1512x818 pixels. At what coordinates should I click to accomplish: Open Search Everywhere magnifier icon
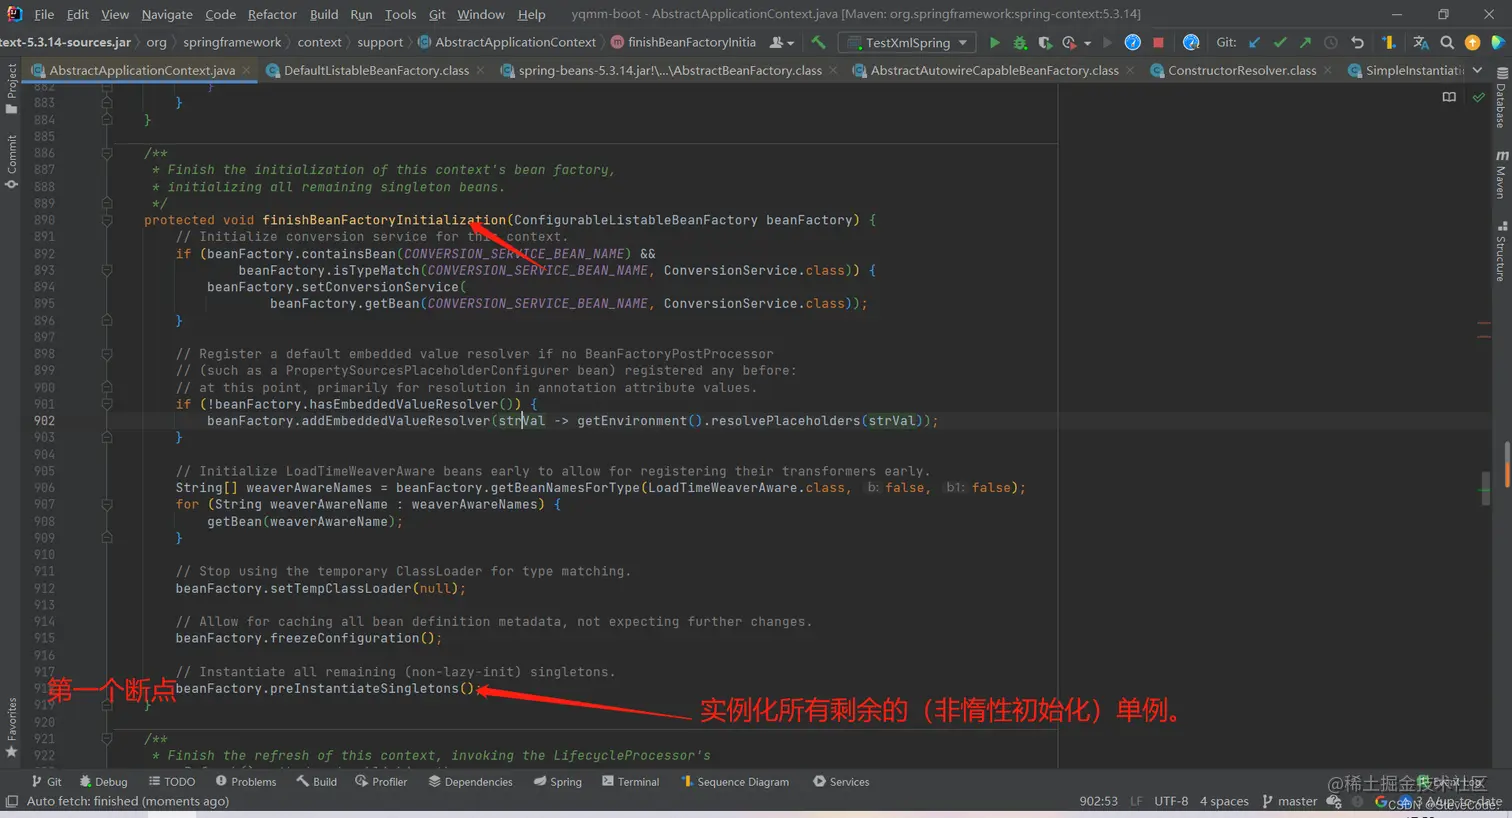click(x=1447, y=43)
